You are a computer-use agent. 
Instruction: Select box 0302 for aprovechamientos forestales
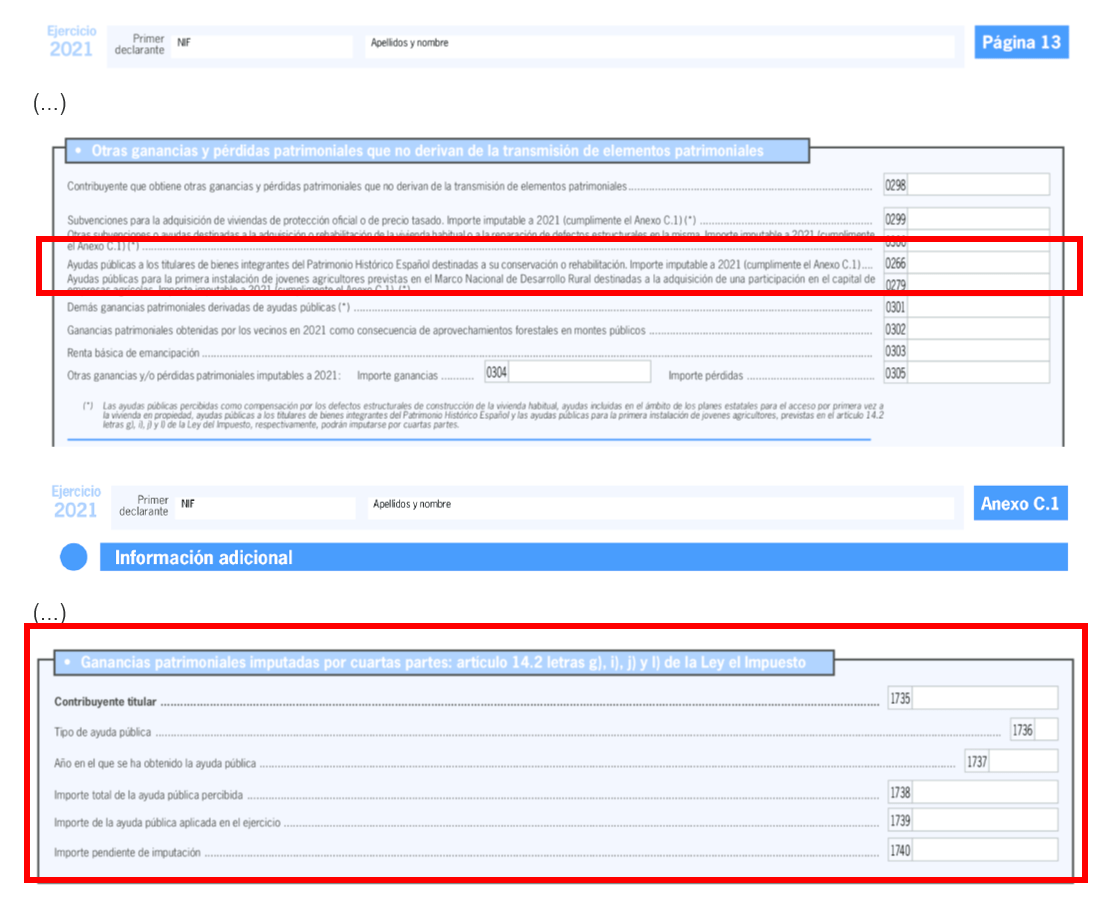point(977,329)
